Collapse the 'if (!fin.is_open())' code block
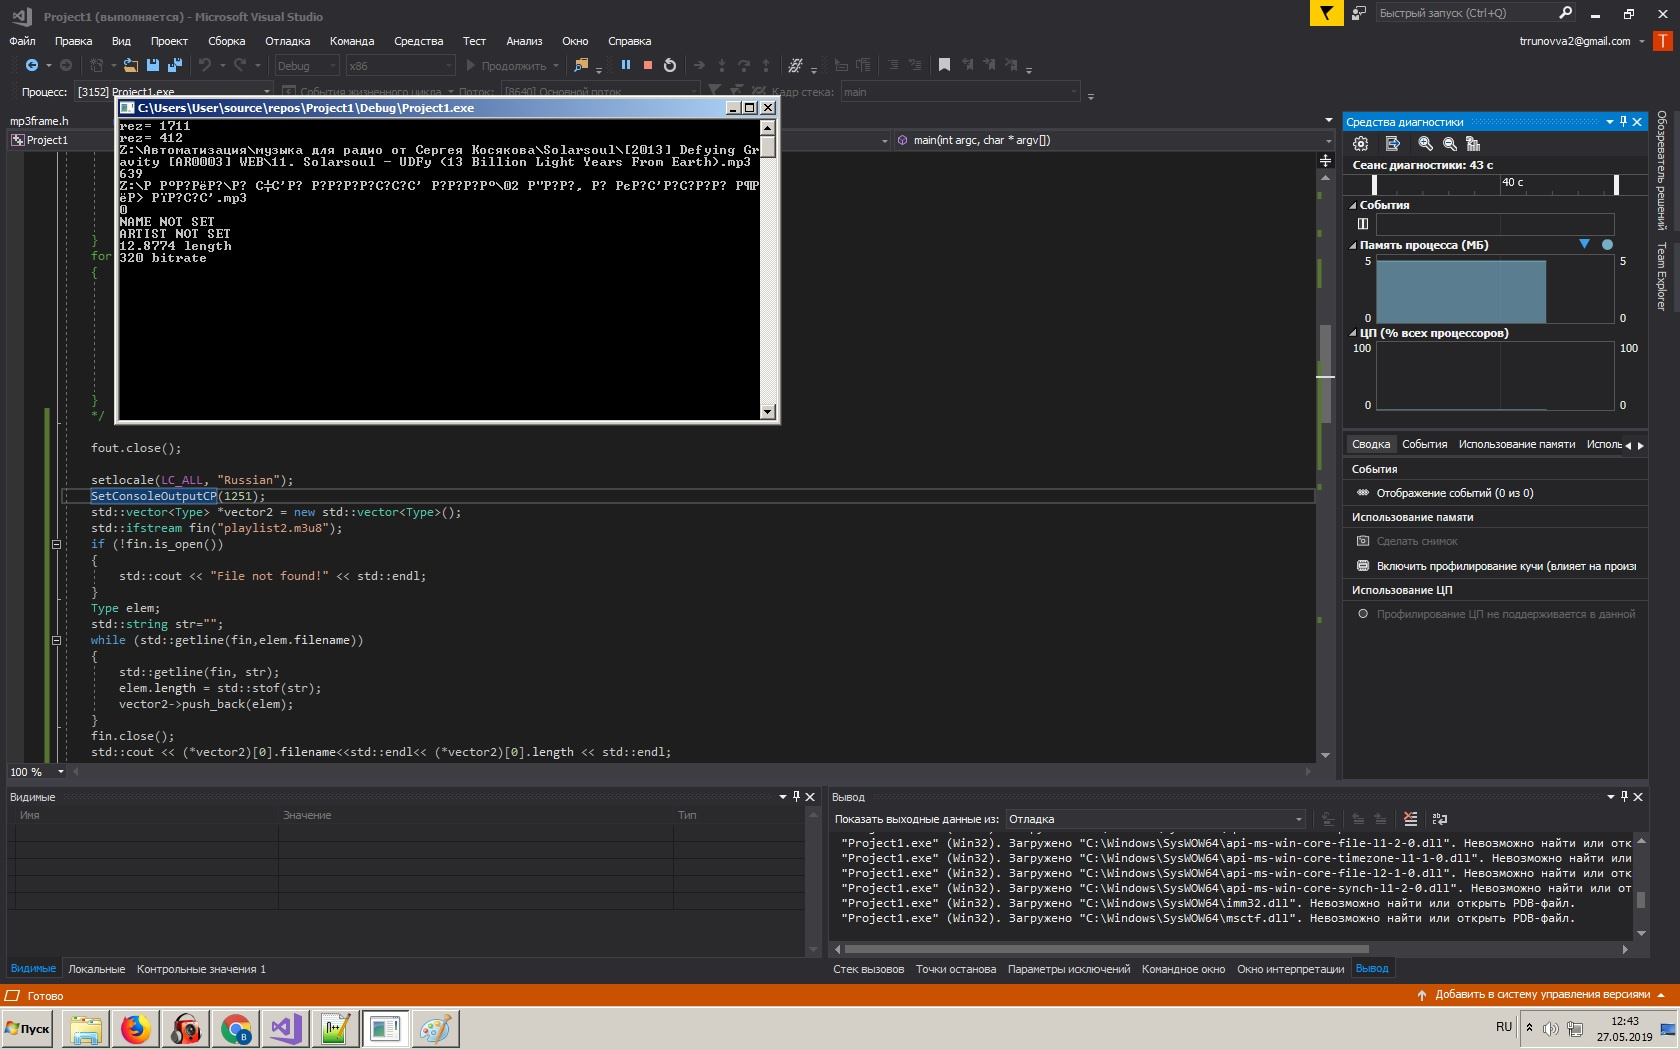Viewport: 1680px width, 1050px height. pos(56,544)
